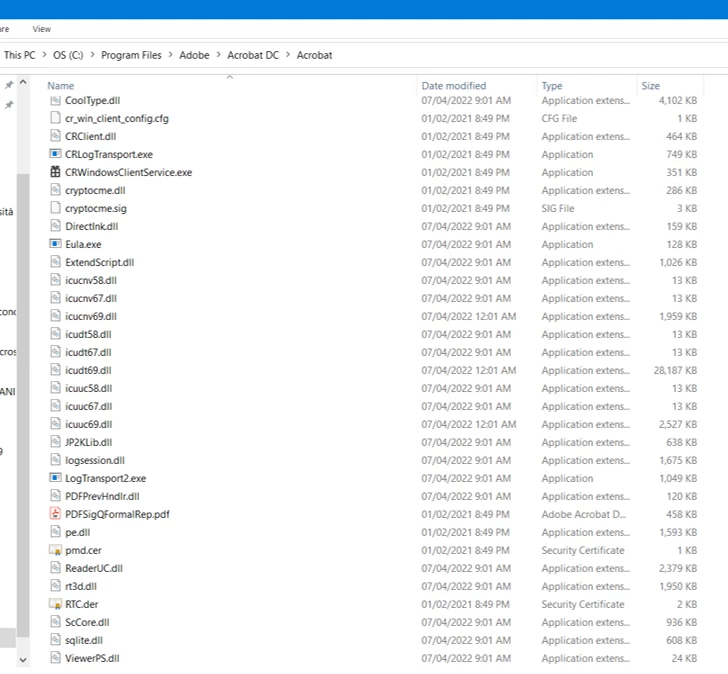
Task: Select file name icuuc69.dll
Action: click(88, 424)
